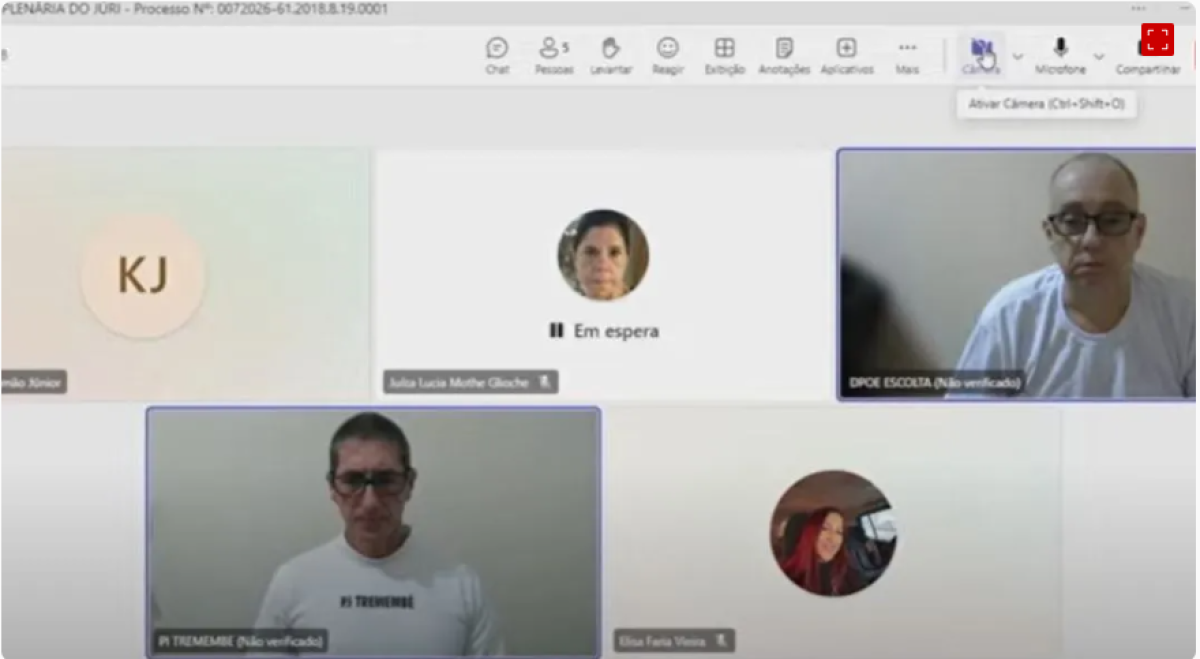Raise hand with Levantar button
Image resolution: width=1200 pixels, height=659 pixels.
coord(610,55)
